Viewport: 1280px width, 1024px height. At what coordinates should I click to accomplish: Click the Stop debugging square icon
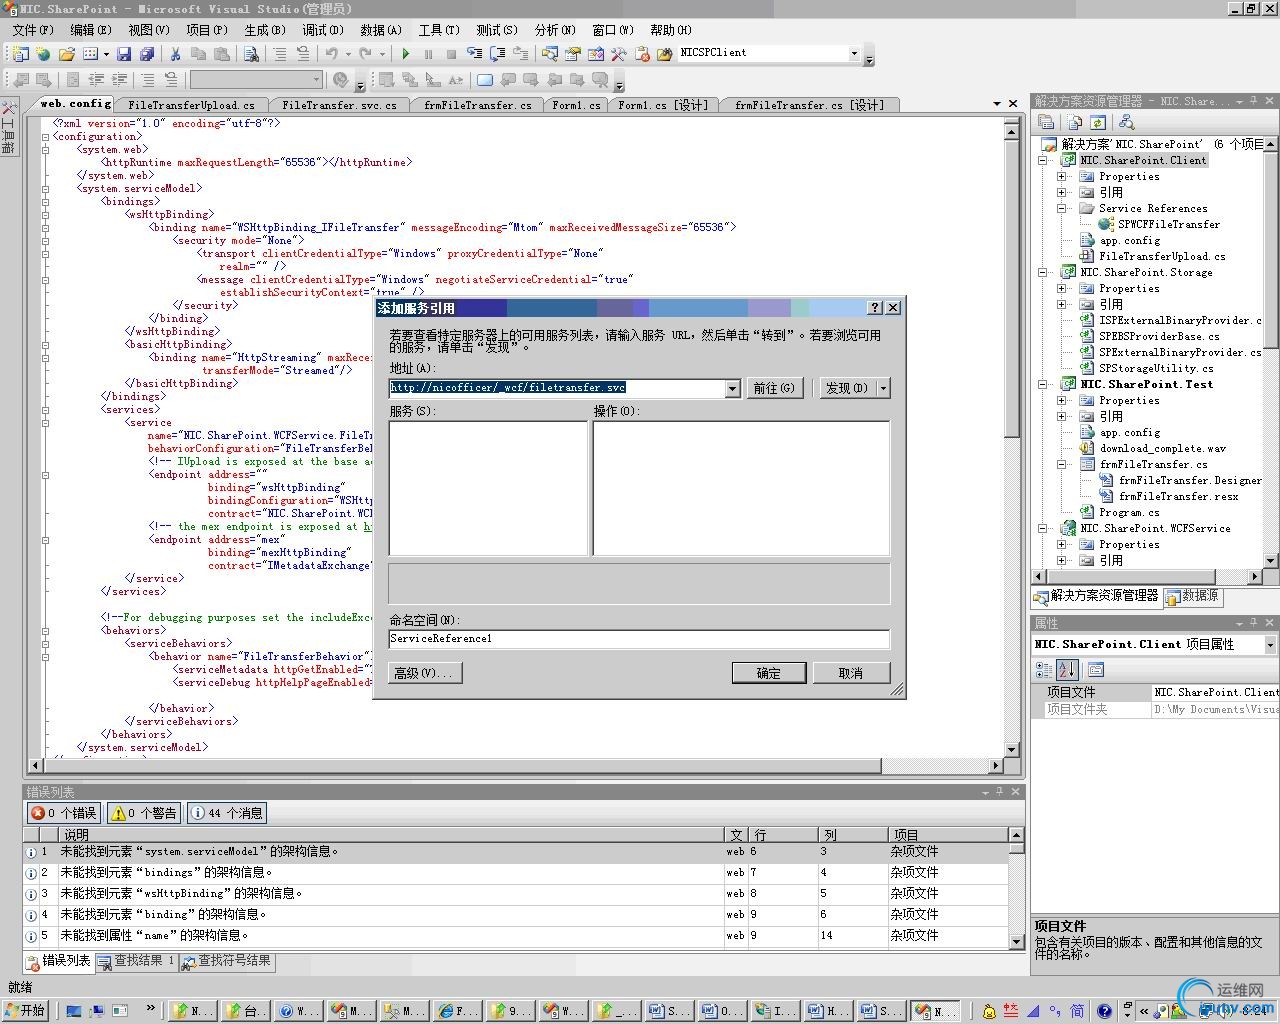(x=451, y=53)
